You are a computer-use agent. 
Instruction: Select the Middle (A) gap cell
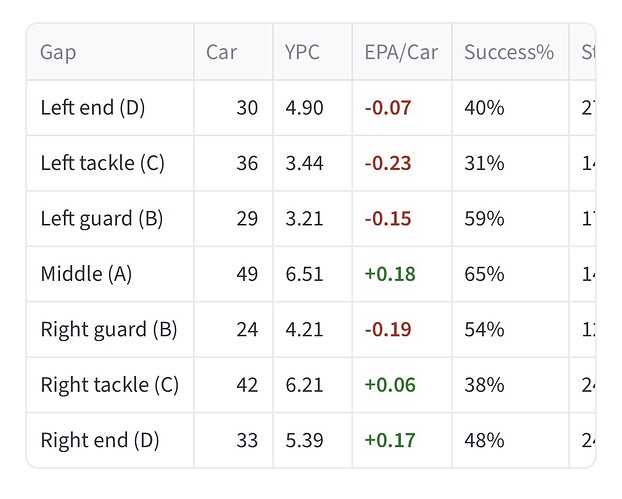(x=86, y=273)
